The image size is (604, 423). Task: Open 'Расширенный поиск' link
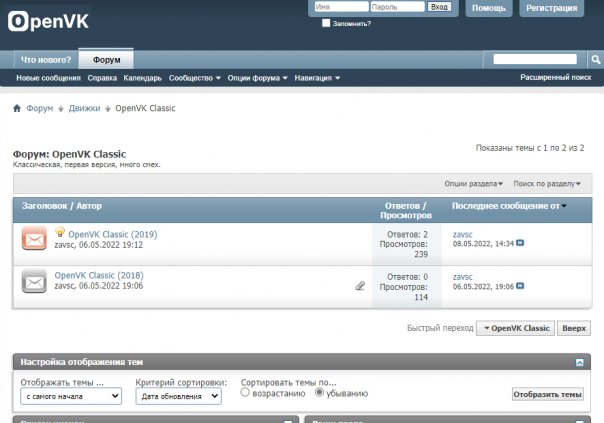point(555,77)
